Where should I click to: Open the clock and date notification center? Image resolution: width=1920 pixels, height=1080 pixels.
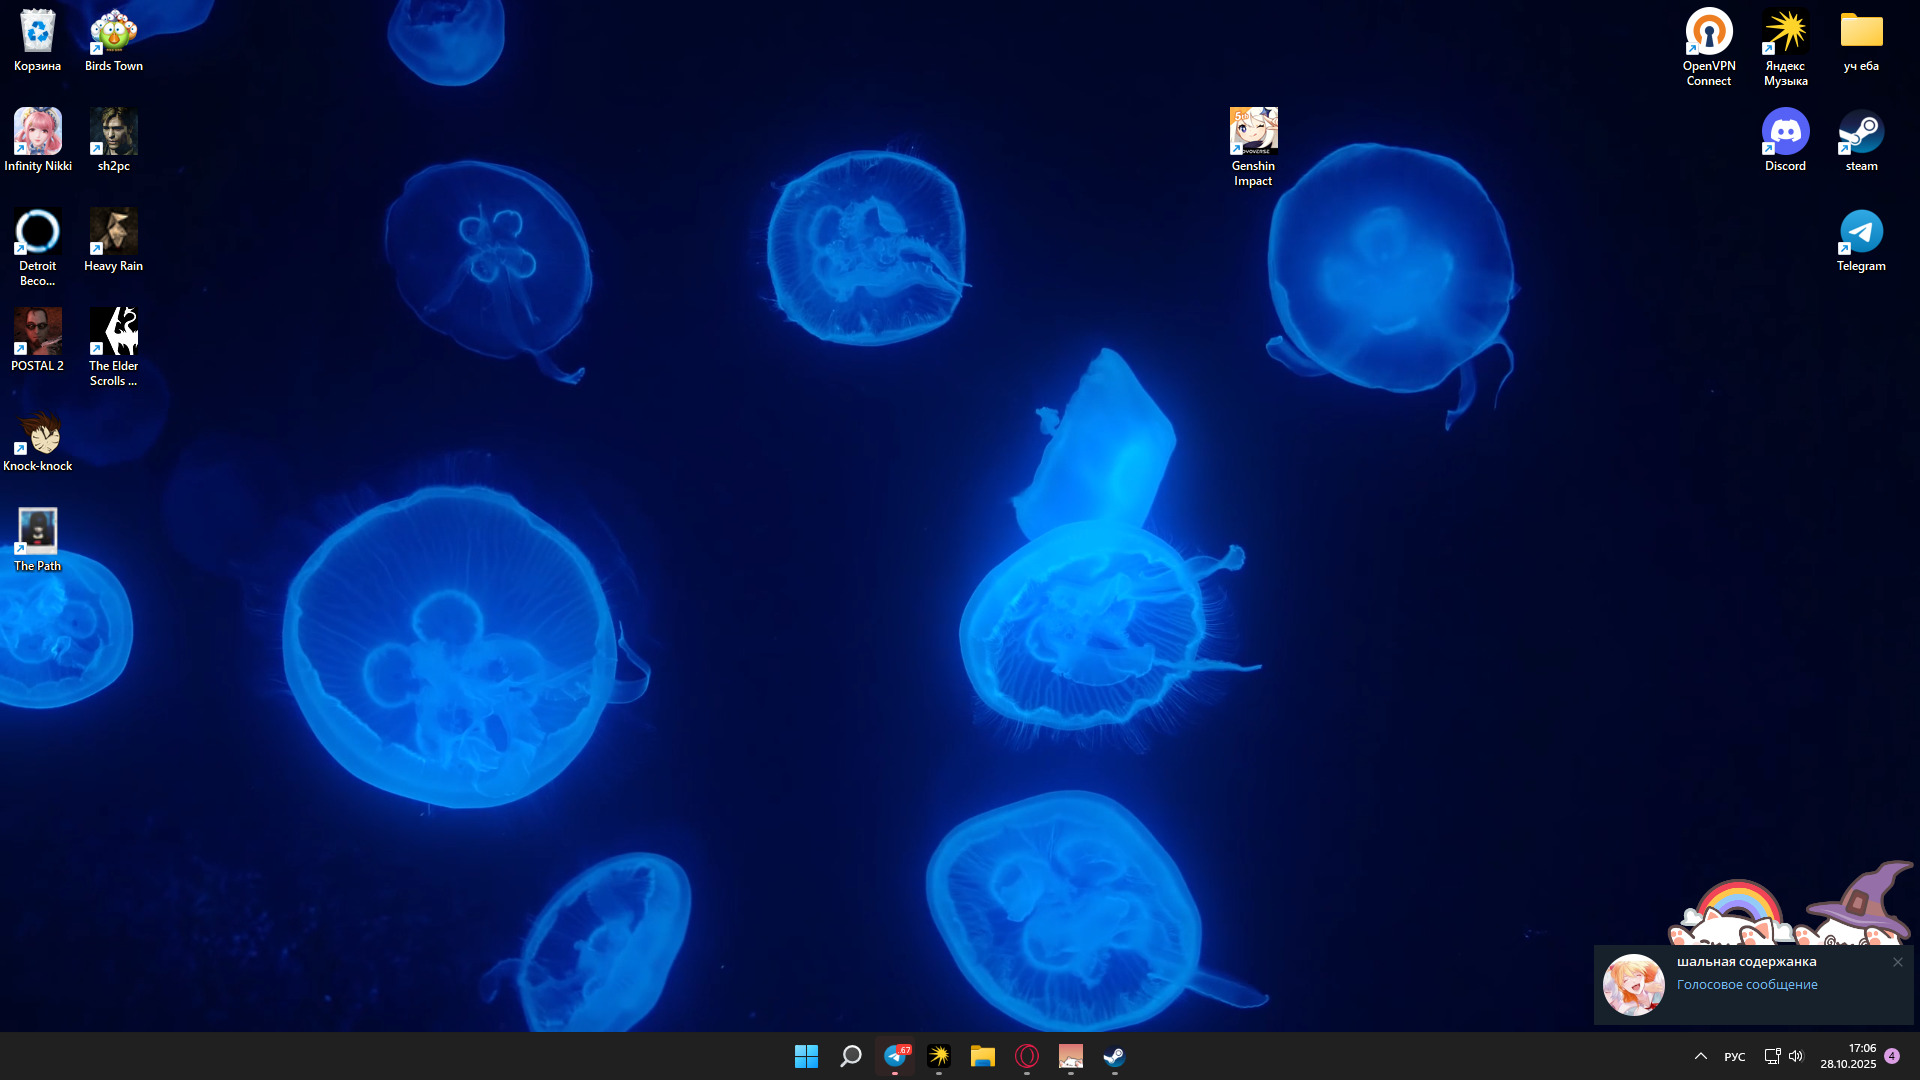tap(1848, 1056)
